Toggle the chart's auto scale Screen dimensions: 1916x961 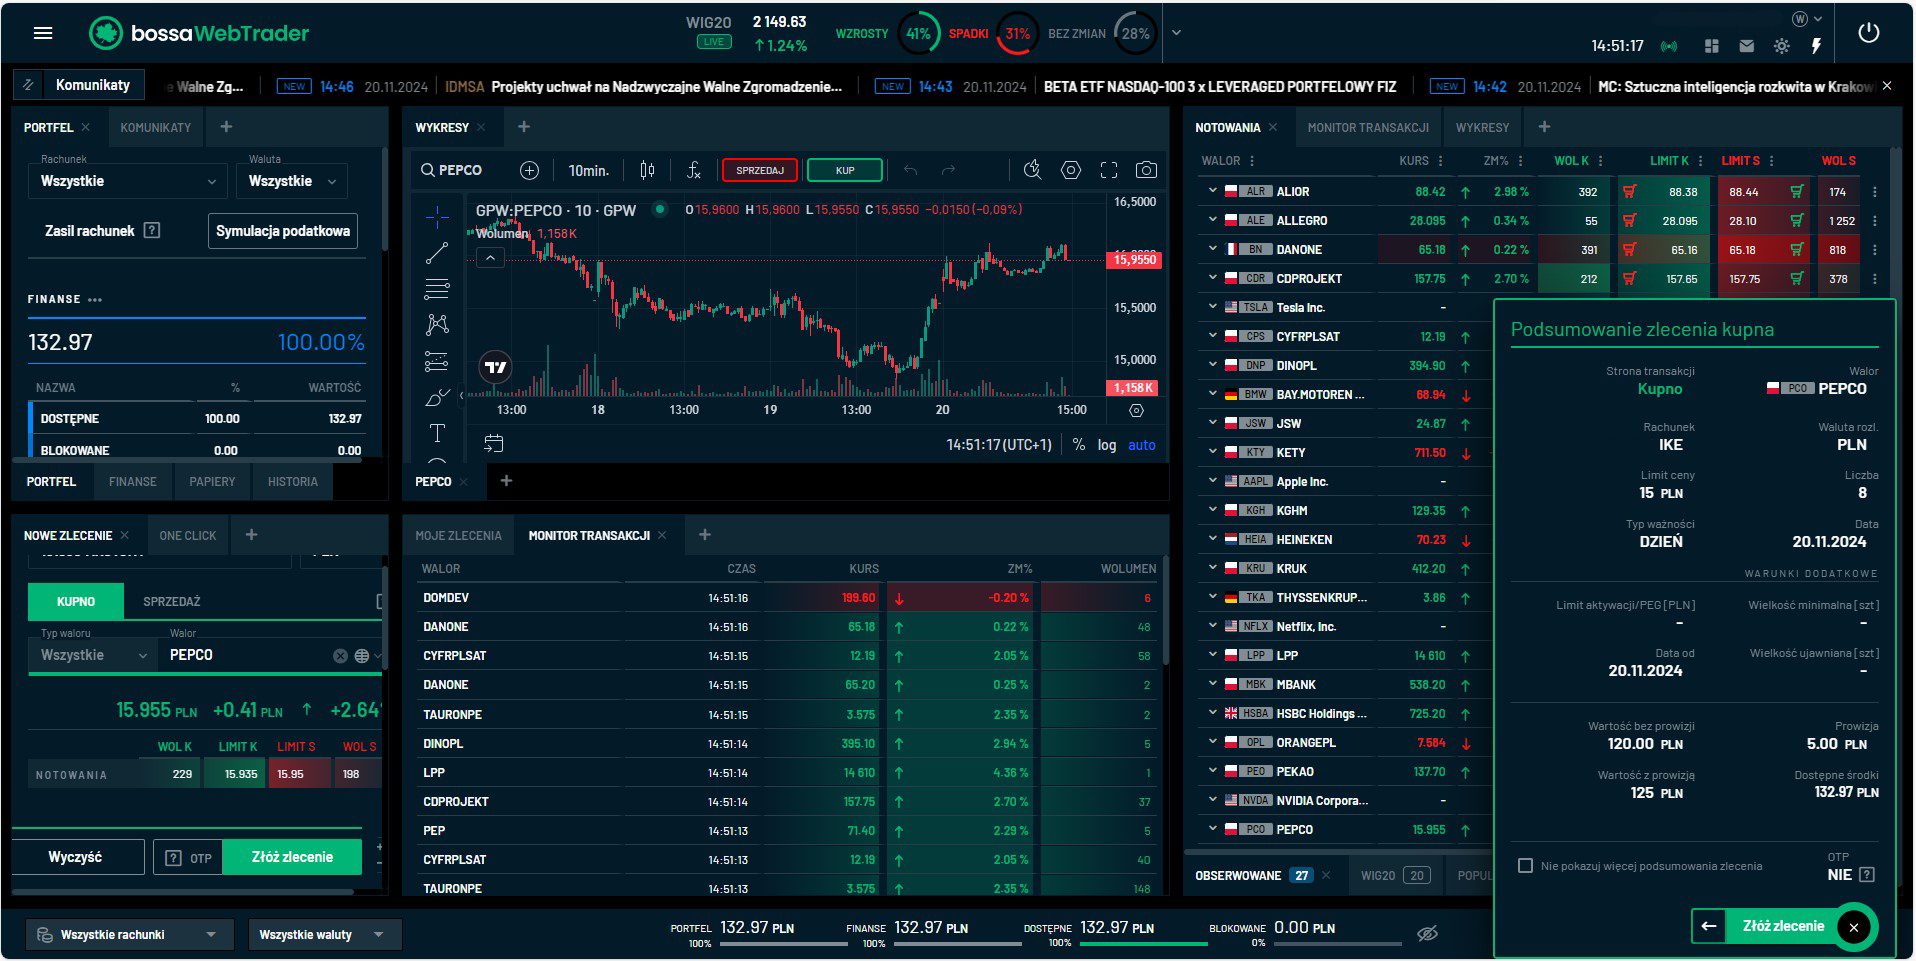(x=1141, y=445)
